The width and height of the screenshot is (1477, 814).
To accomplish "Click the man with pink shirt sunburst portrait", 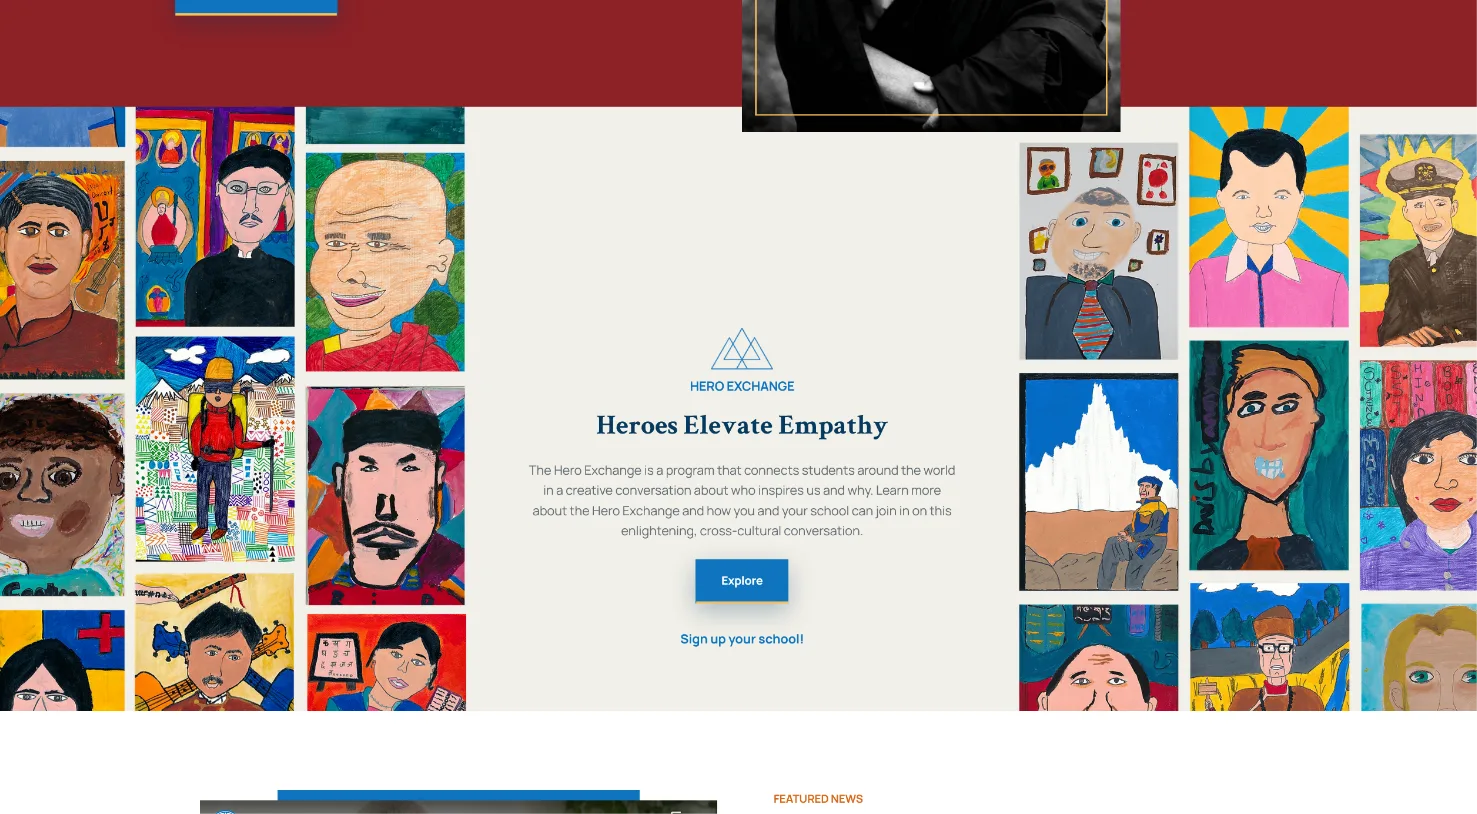I will pyautogui.click(x=1269, y=217).
